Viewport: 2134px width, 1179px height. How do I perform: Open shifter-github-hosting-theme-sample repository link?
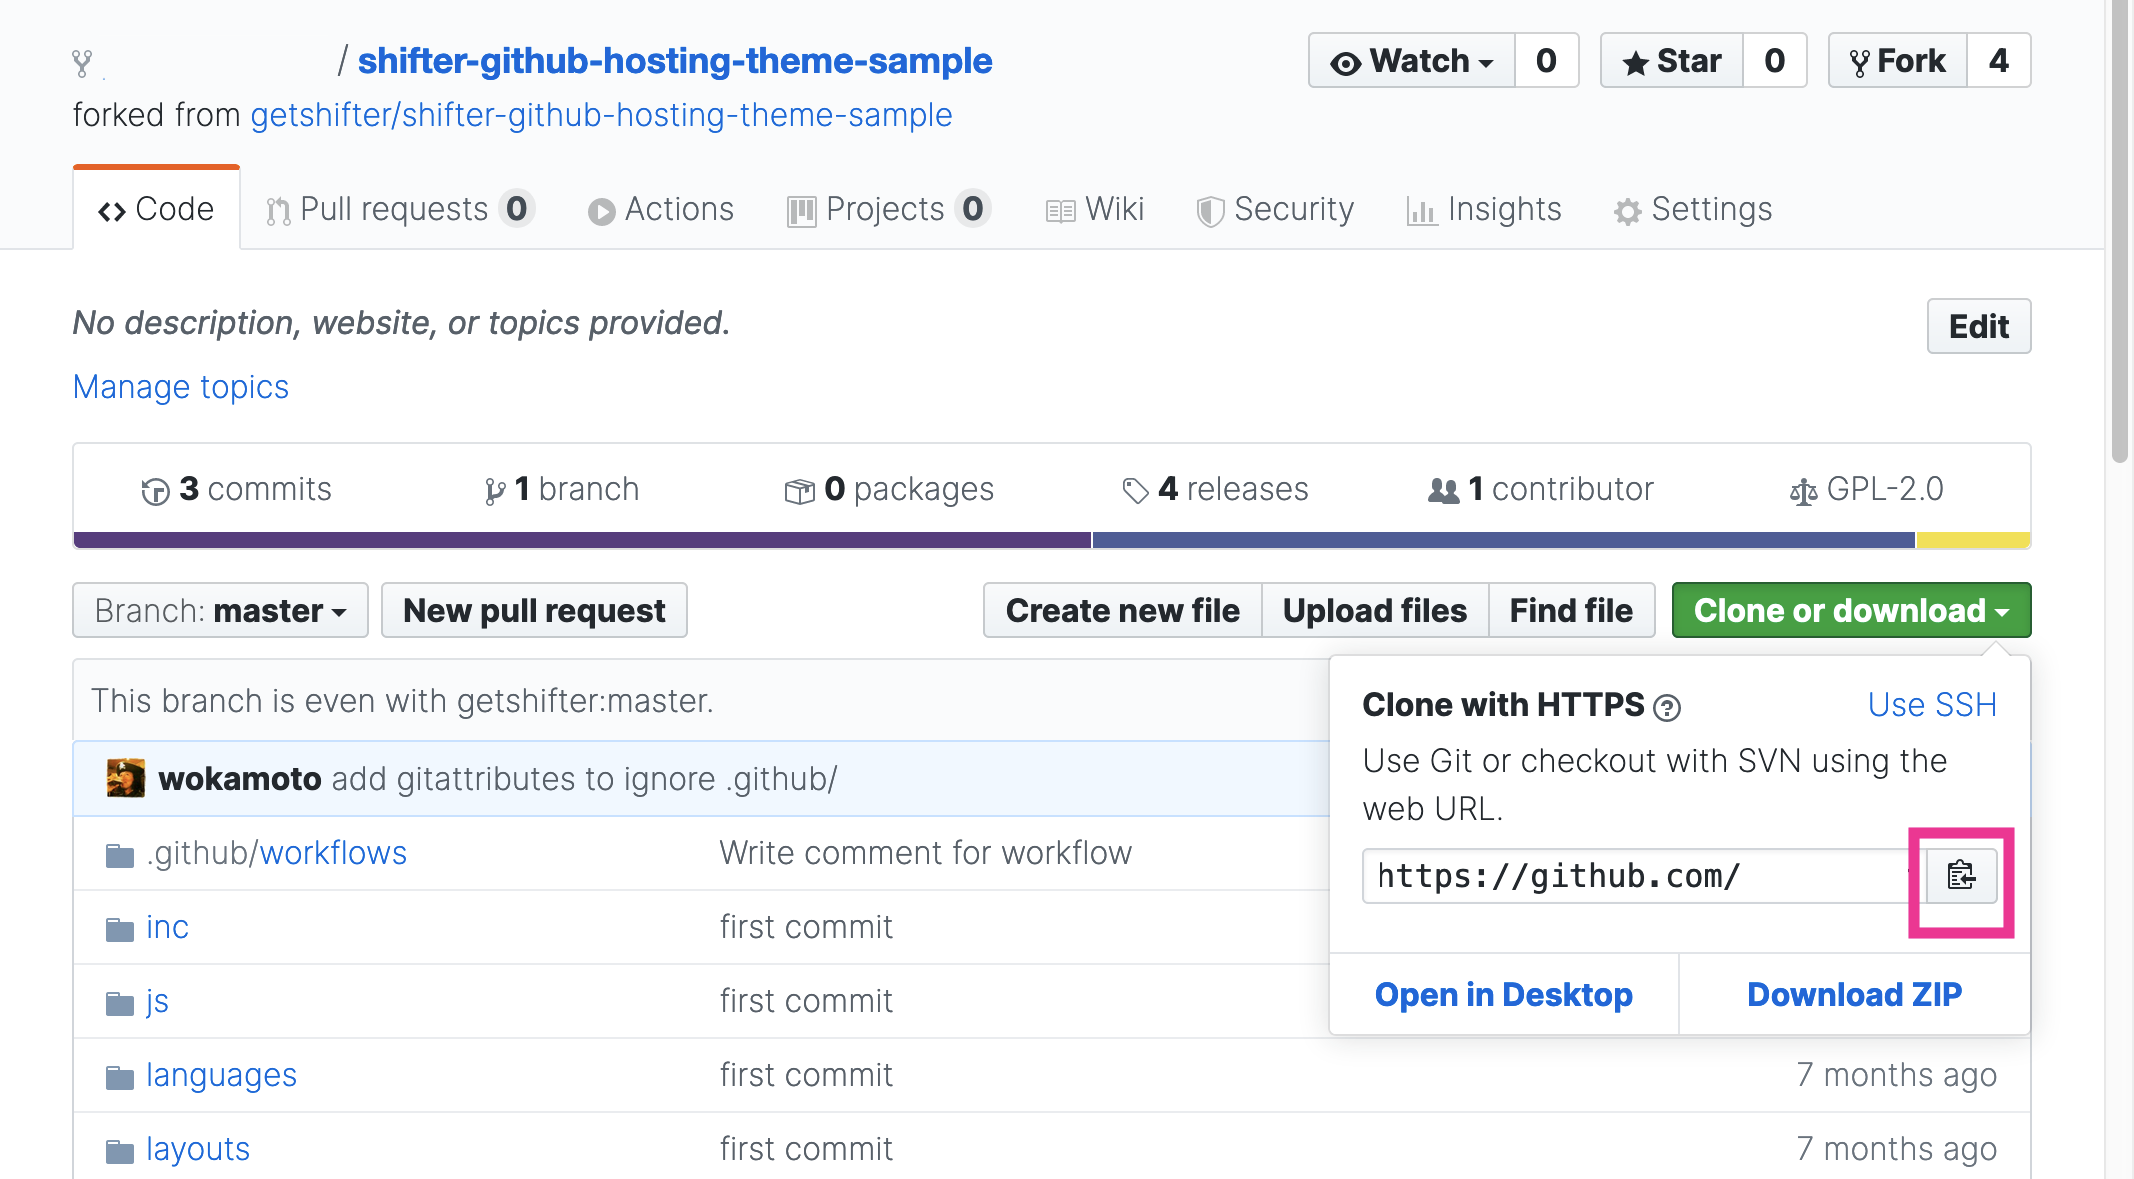point(675,61)
